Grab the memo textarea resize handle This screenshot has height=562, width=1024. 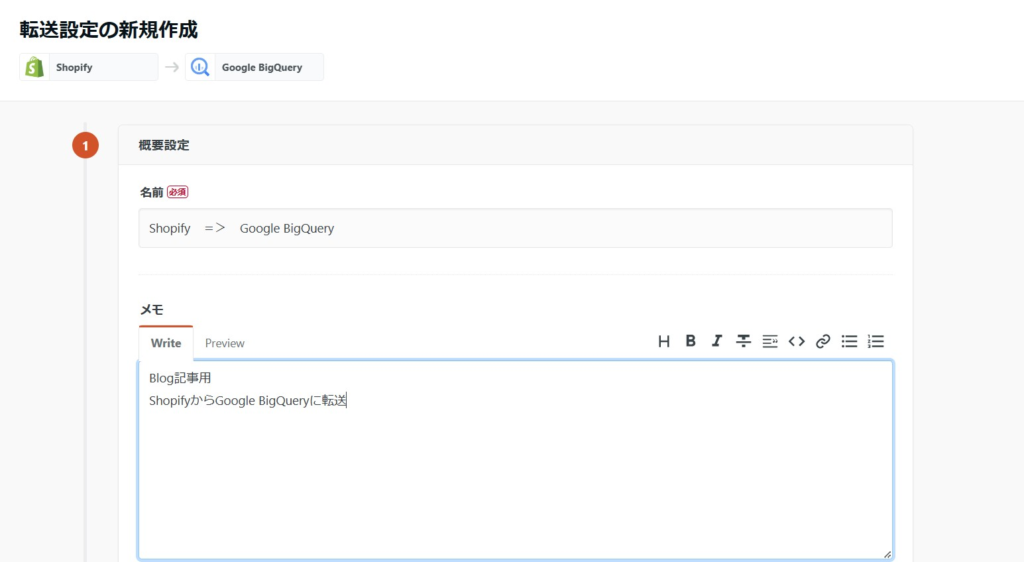click(x=886, y=553)
